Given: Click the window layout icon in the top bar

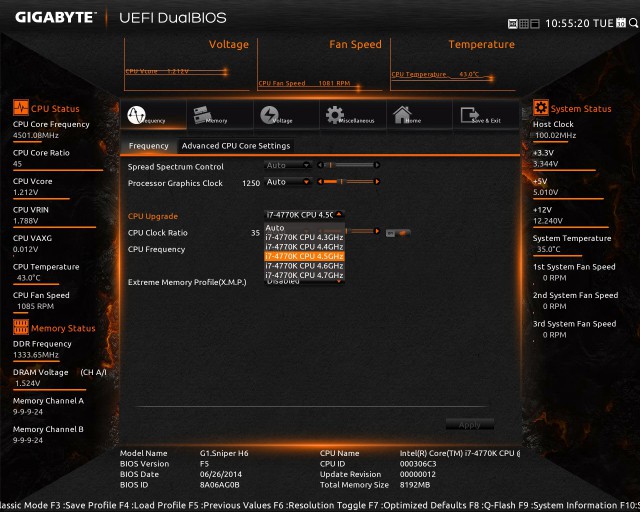Looking at the screenshot, I should pos(535,24).
